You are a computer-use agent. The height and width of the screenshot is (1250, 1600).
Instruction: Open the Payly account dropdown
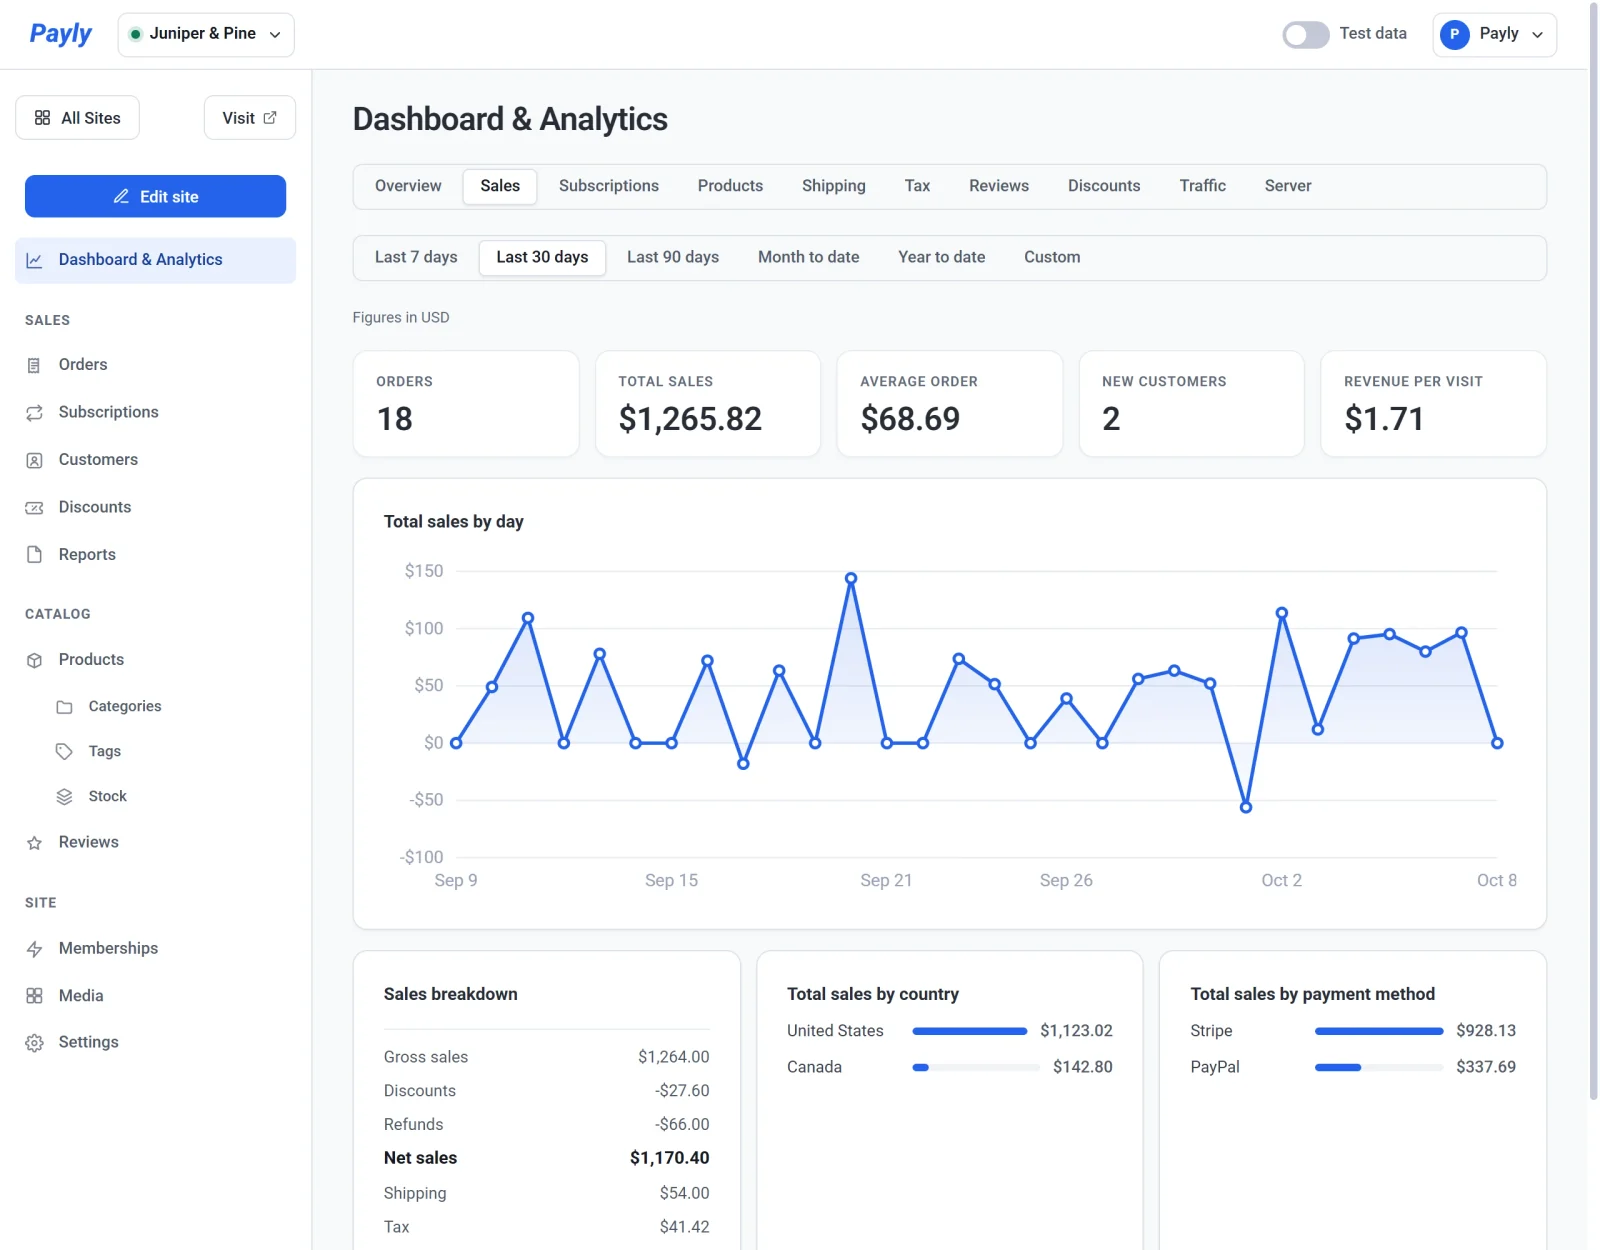(x=1494, y=34)
